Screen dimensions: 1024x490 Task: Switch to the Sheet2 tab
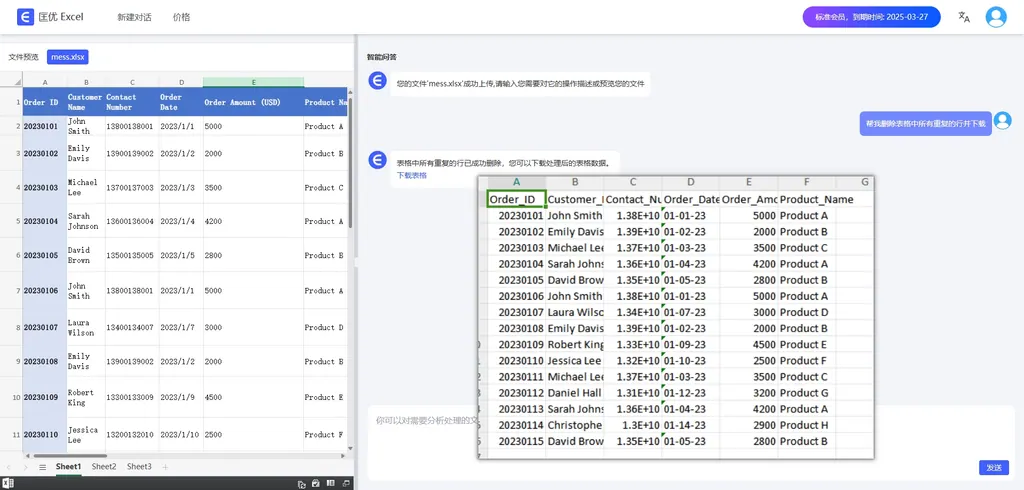click(x=104, y=467)
